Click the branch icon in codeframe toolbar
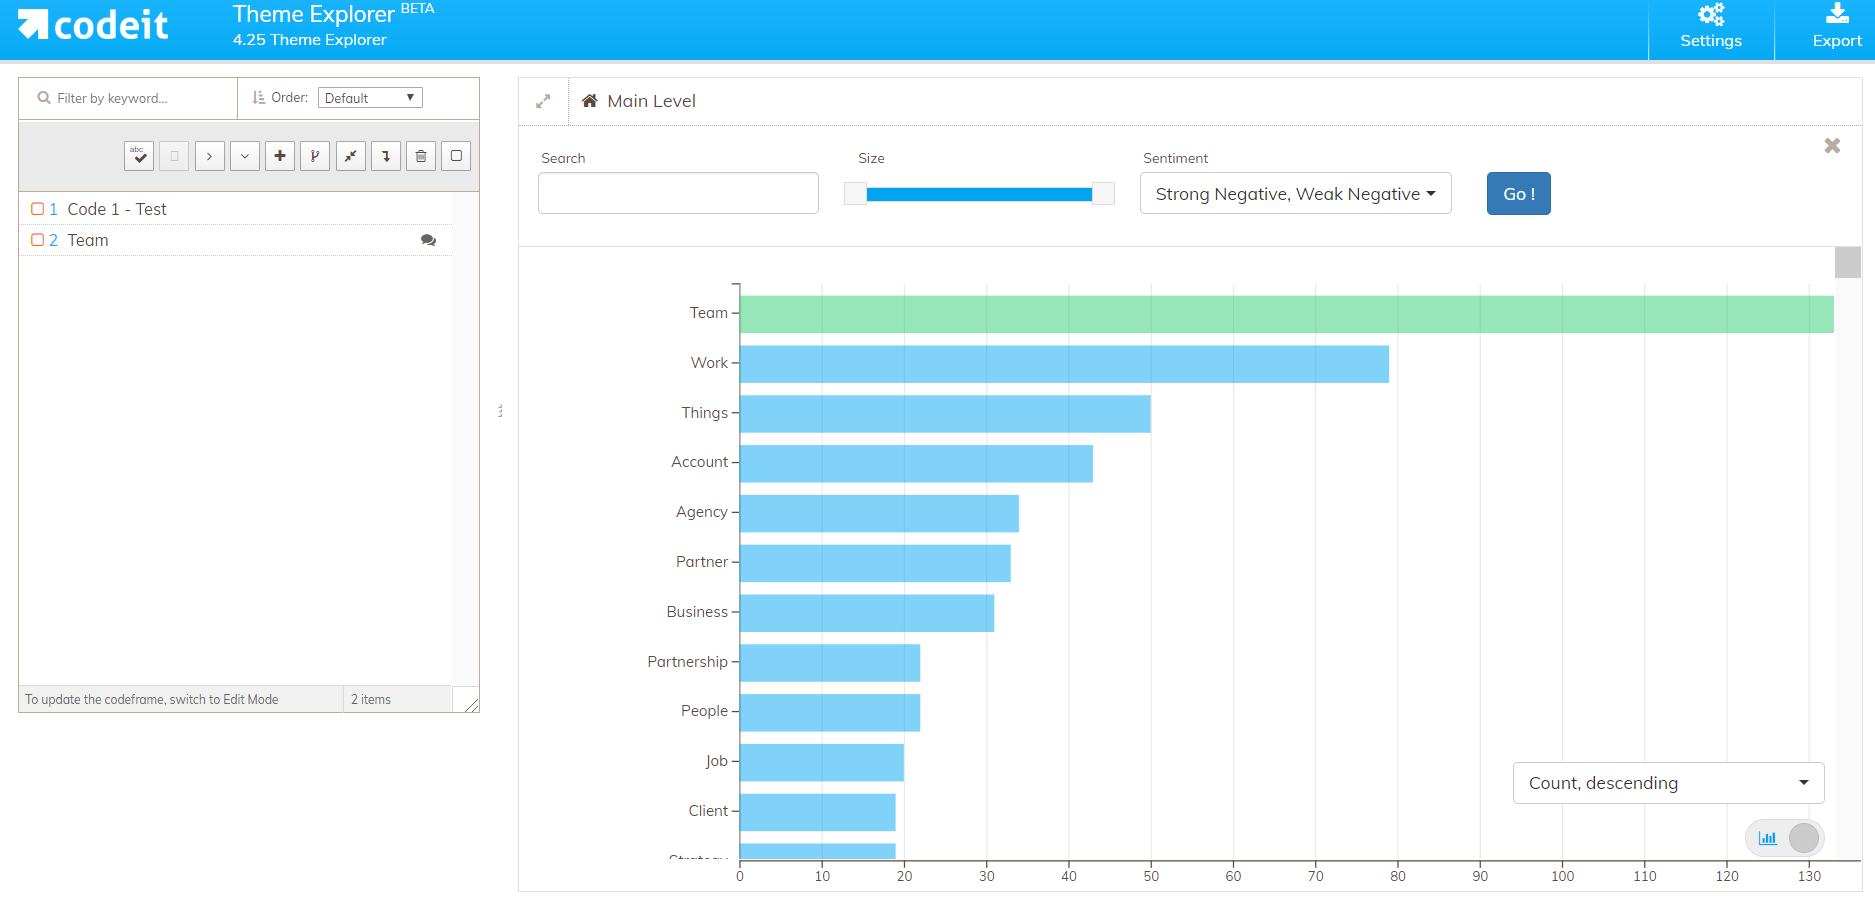Image resolution: width=1875 pixels, height=906 pixels. tap(315, 156)
